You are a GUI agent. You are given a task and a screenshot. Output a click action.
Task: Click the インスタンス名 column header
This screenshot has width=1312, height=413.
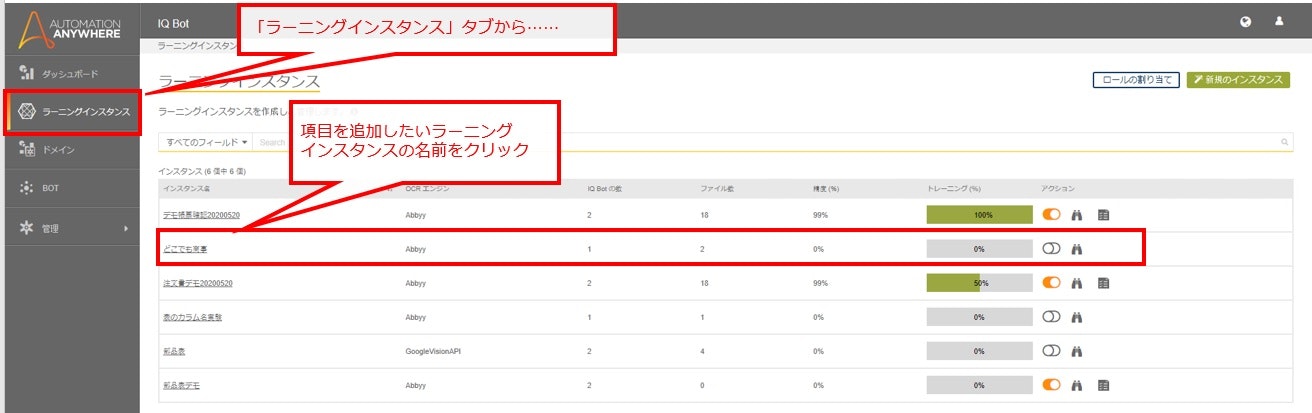click(x=187, y=188)
